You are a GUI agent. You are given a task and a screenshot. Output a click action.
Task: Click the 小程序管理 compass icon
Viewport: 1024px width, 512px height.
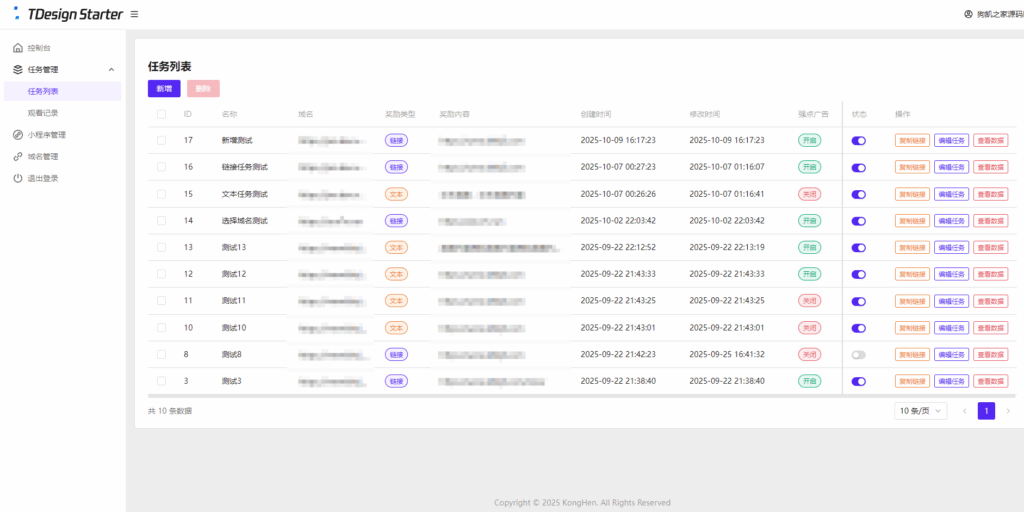(18, 135)
